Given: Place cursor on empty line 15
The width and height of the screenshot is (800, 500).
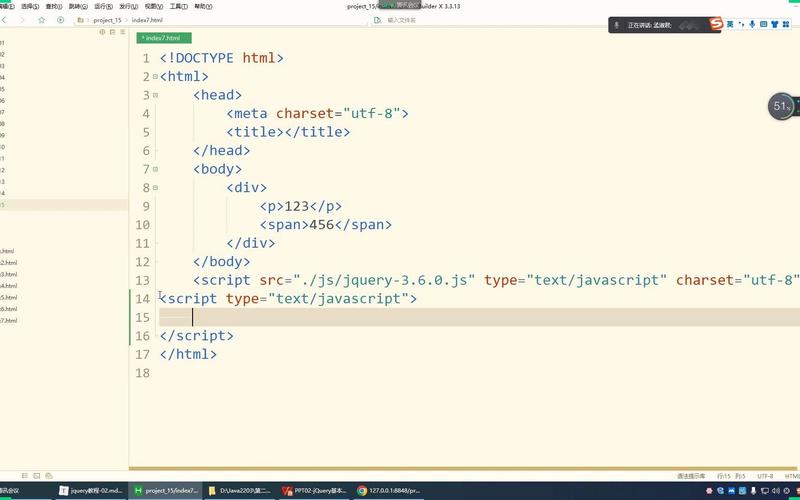Looking at the screenshot, I should click(x=480, y=317).
